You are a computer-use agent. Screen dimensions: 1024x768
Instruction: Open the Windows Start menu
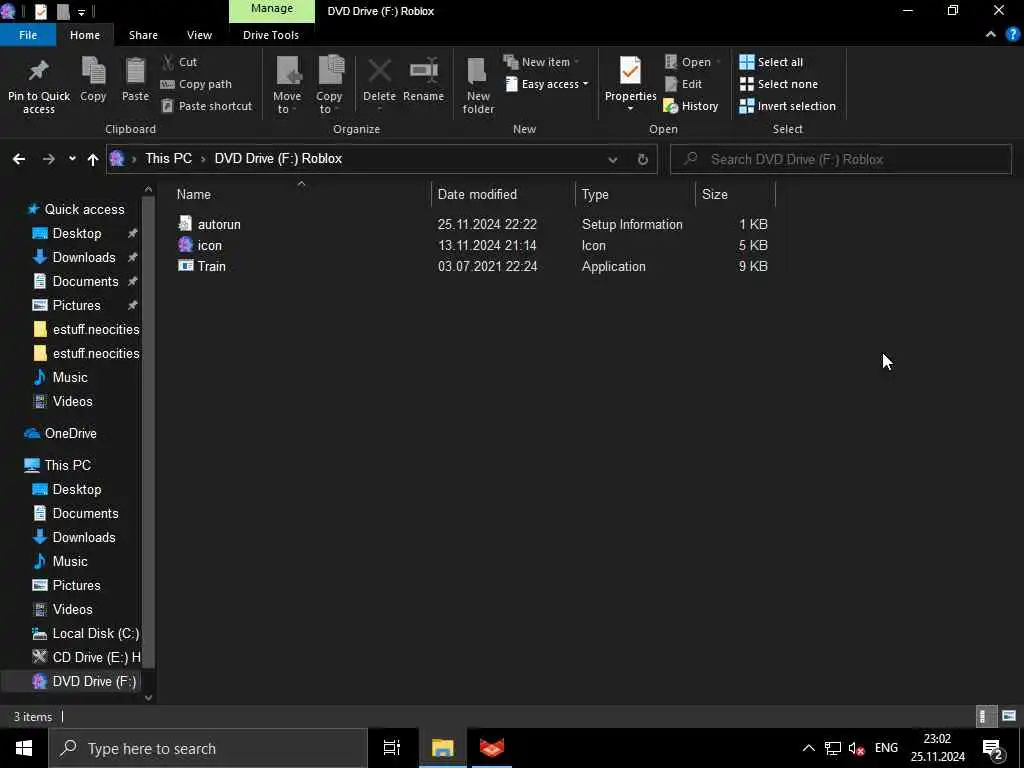pos(24,748)
